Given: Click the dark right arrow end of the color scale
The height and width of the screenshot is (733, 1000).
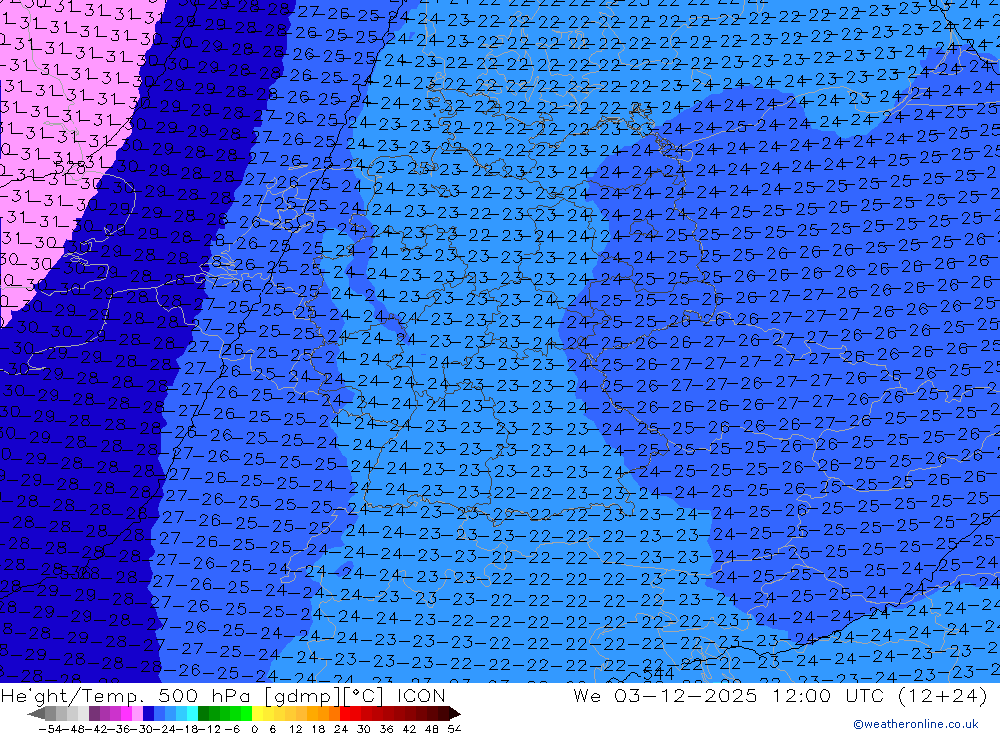Looking at the screenshot, I should pos(454,713).
